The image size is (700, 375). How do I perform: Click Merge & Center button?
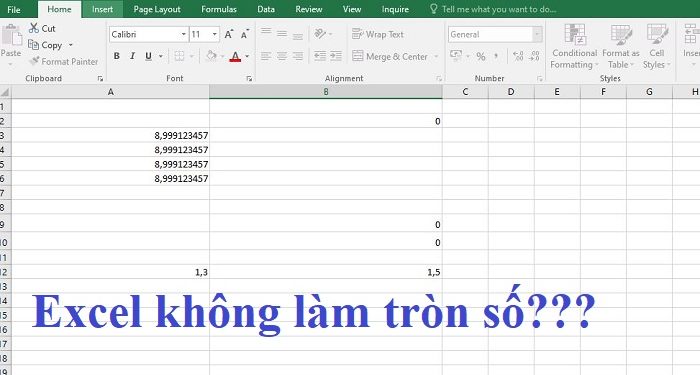coord(390,56)
